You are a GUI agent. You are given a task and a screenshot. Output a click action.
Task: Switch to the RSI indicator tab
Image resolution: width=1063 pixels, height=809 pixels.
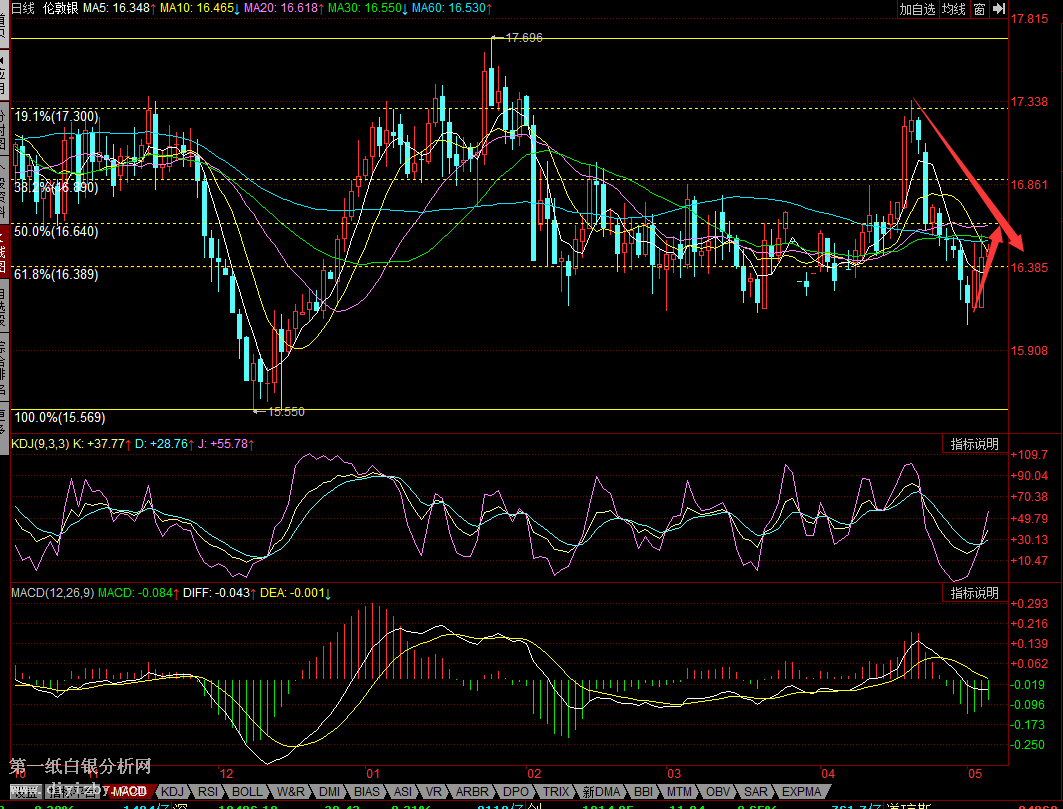click(x=209, y=791)
